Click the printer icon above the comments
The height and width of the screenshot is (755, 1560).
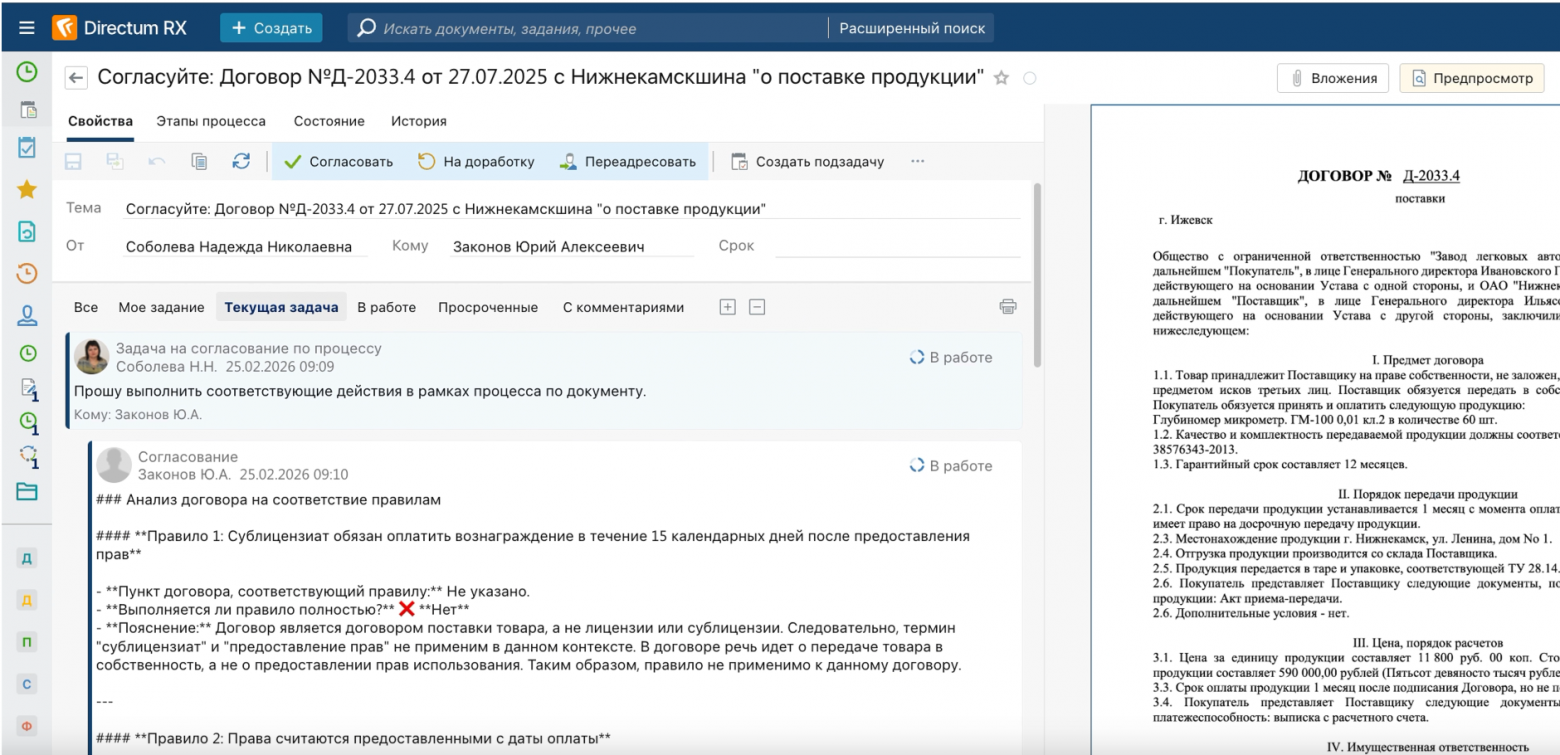point(1008,307)
